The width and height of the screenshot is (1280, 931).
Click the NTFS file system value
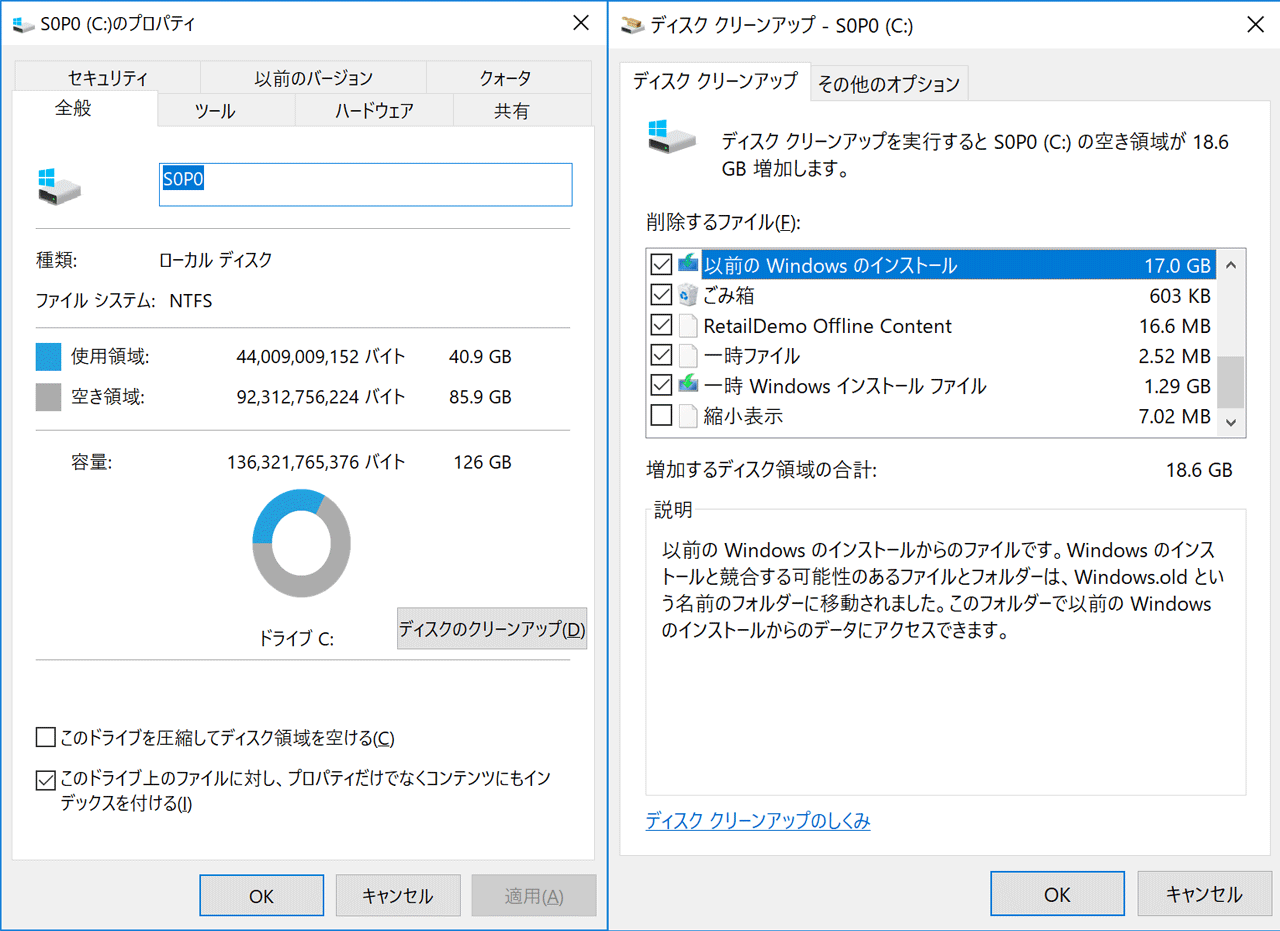(191, 300)
